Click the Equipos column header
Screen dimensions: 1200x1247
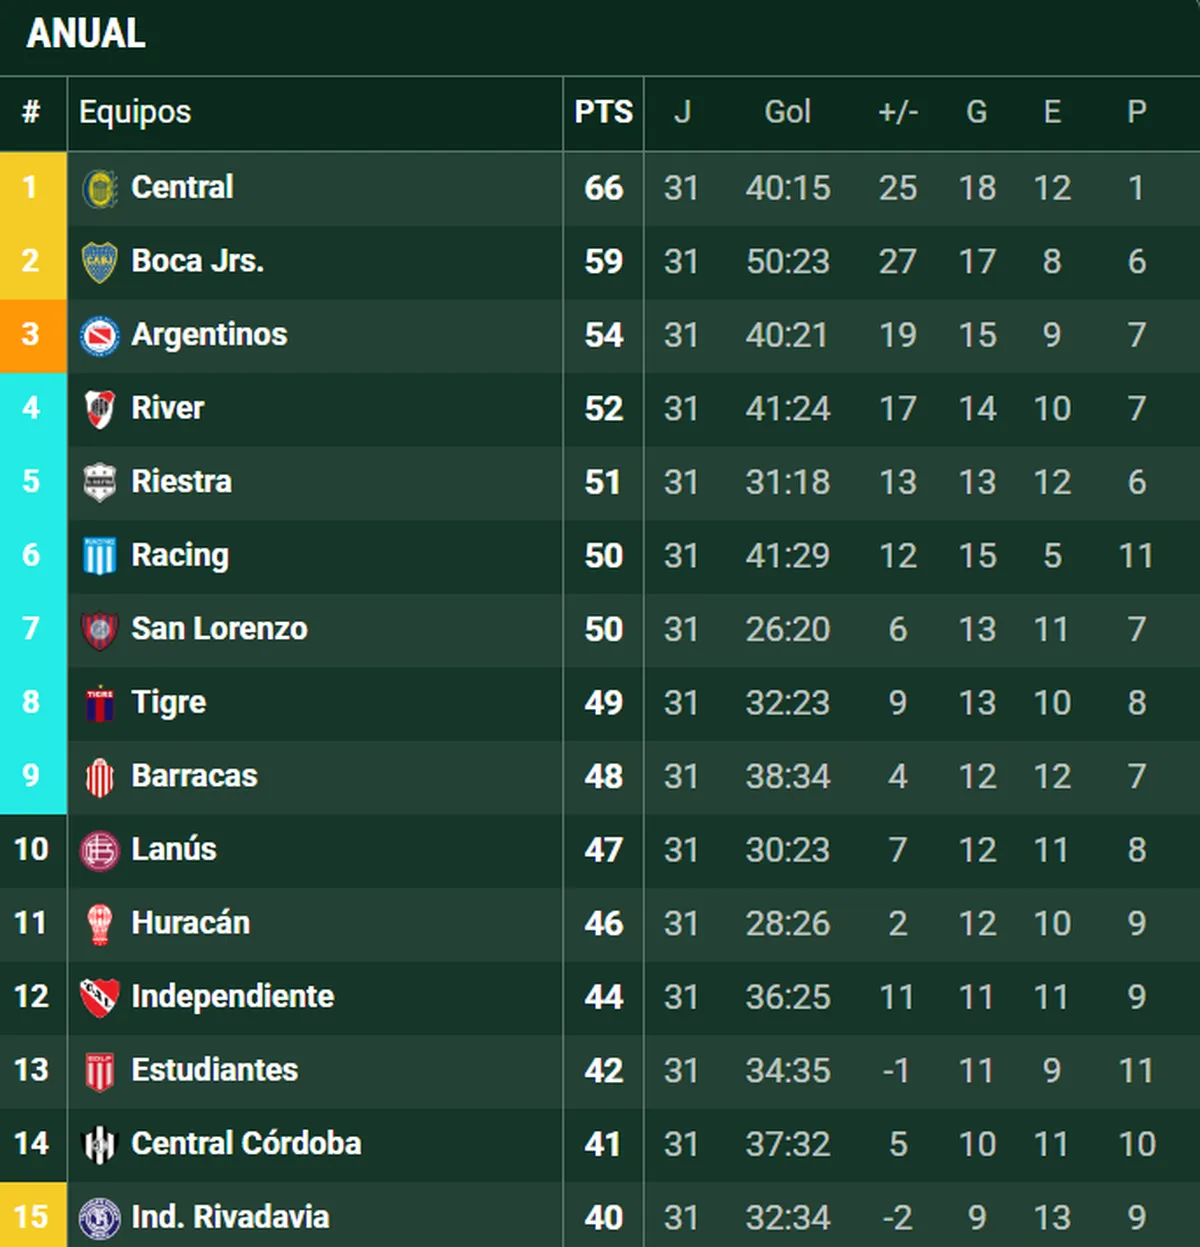point(135,112)
